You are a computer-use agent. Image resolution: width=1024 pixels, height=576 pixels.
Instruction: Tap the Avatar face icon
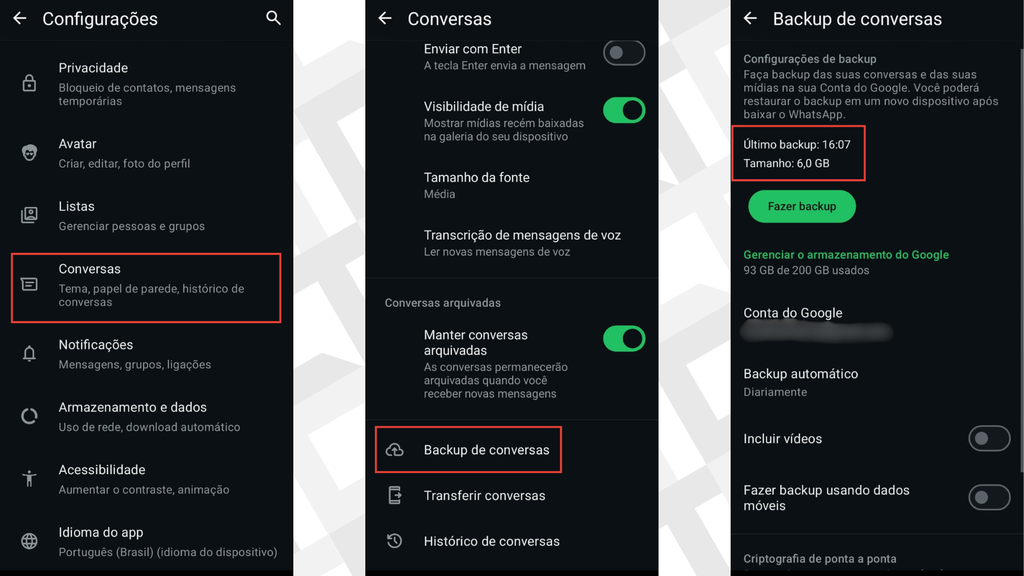pos(29,153)
